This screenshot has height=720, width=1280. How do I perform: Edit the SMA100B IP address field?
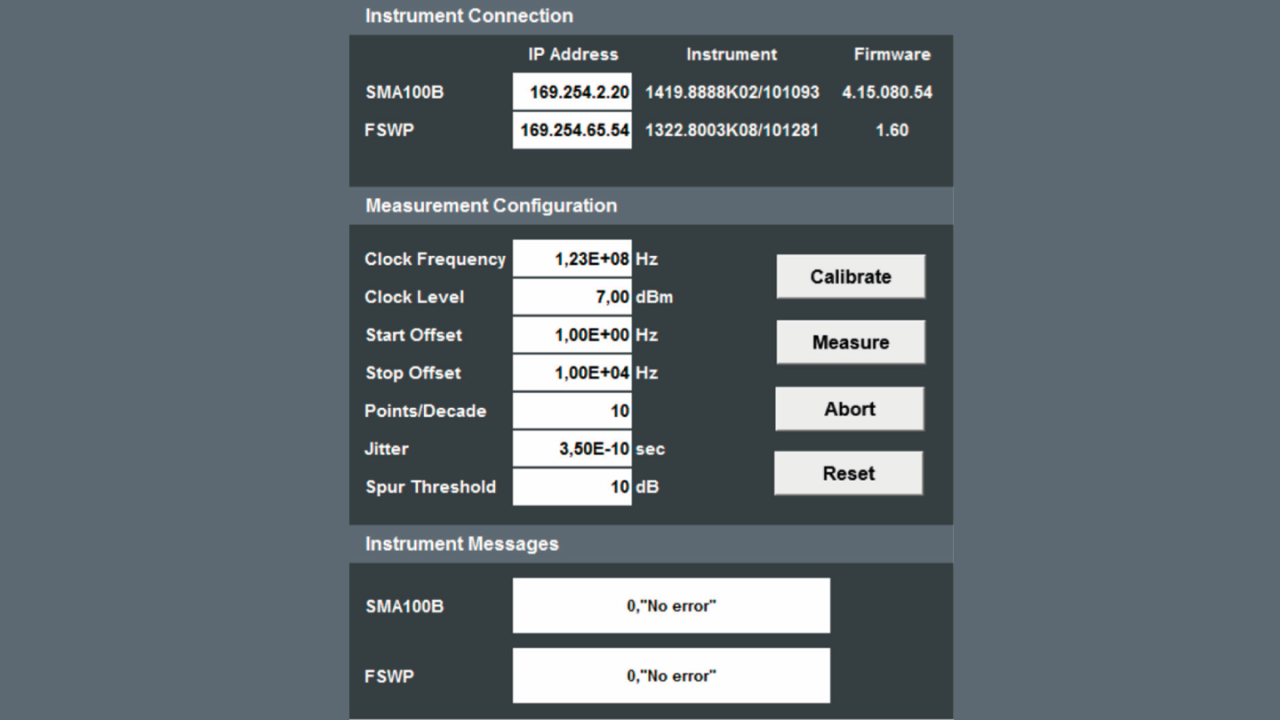pyautogui.click(x=572, y=92)
